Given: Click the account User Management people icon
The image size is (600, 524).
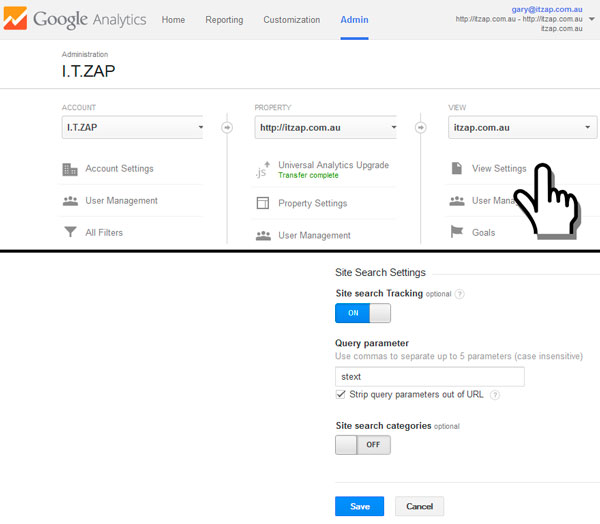Looking at the screenshot, I should coord(70,201).
